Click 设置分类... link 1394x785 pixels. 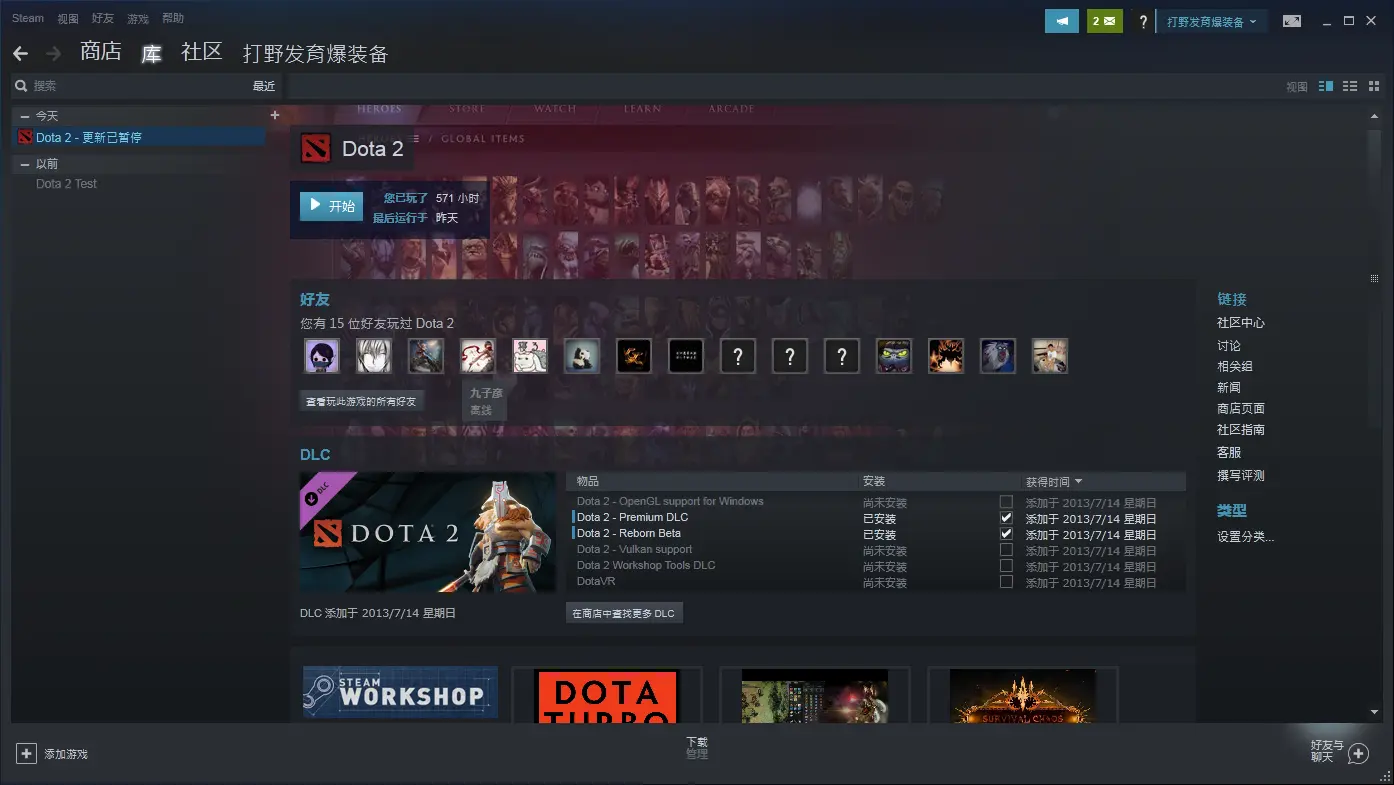(x=1246, y=537)
